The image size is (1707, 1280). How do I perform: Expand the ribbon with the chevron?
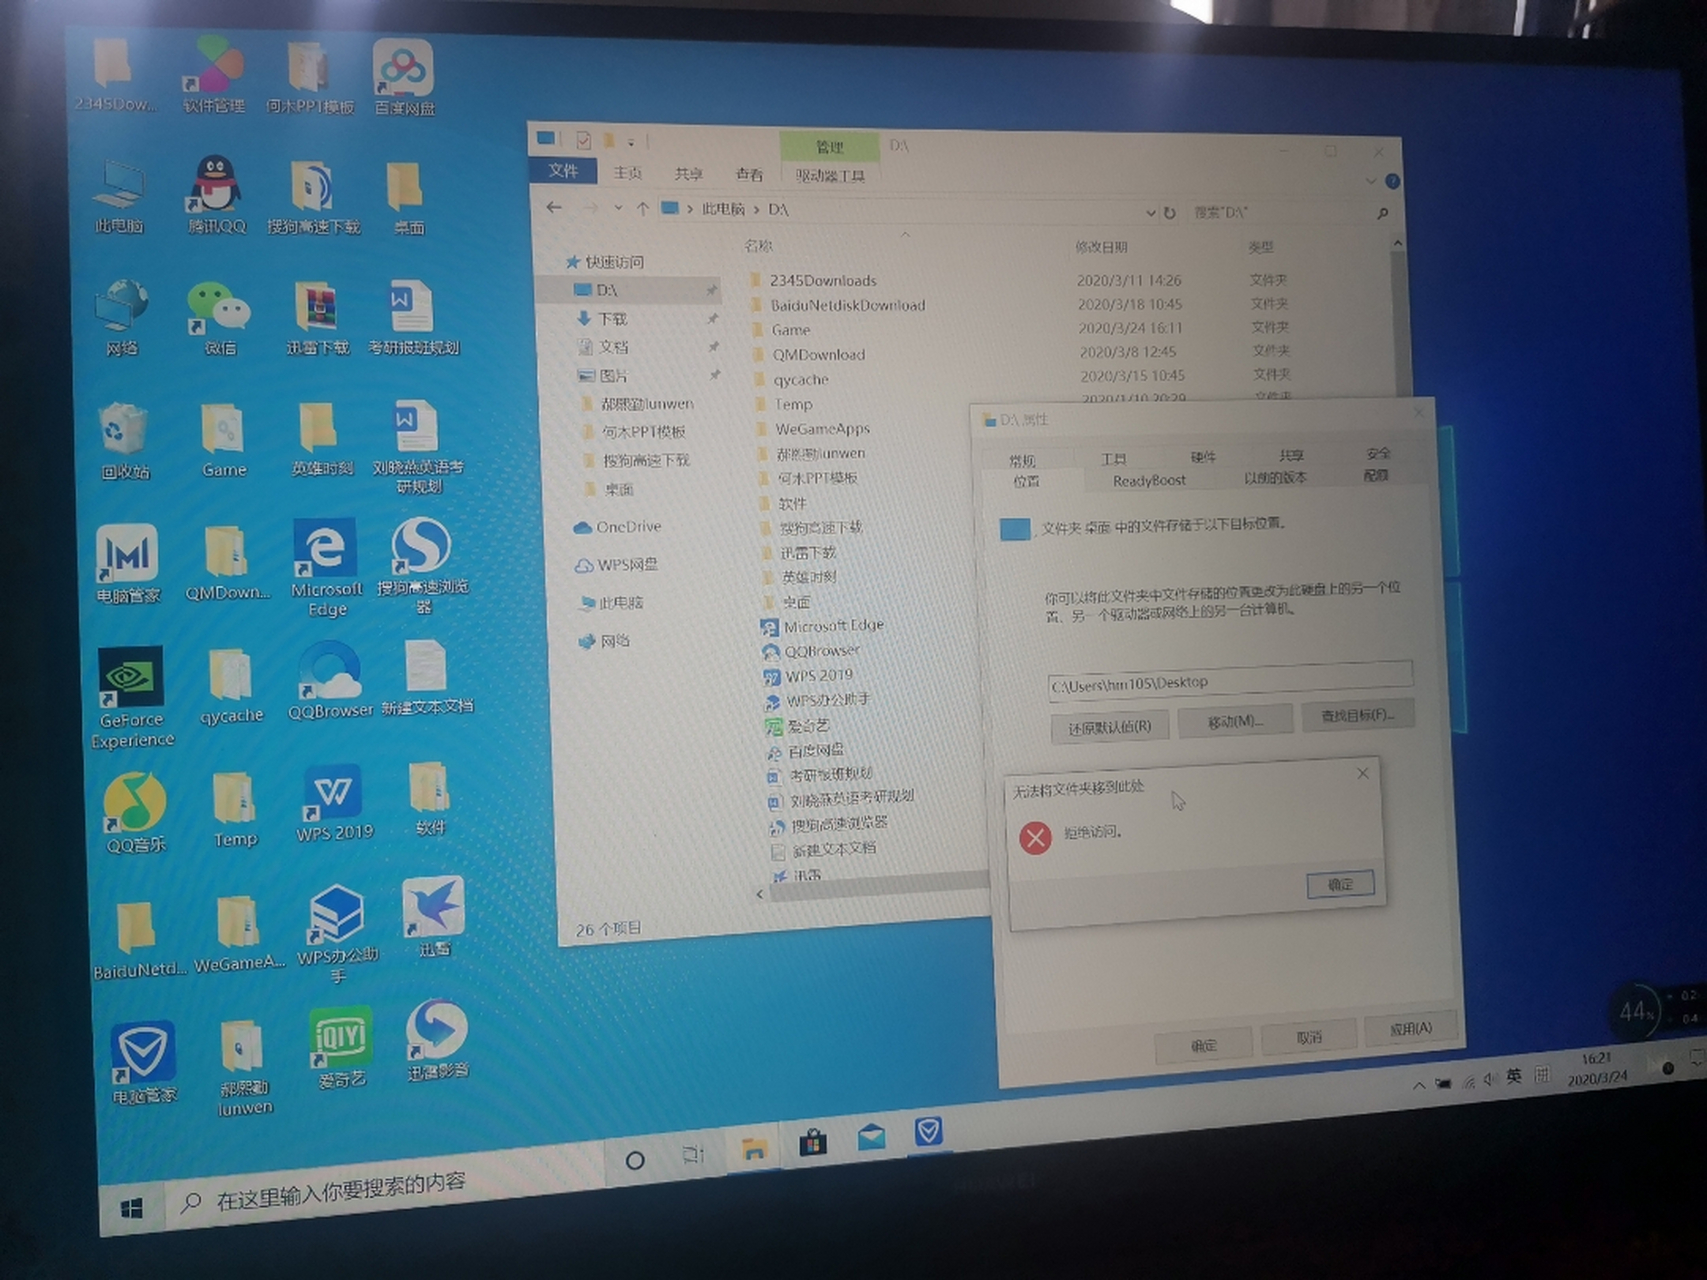(x=1371, y=181)
